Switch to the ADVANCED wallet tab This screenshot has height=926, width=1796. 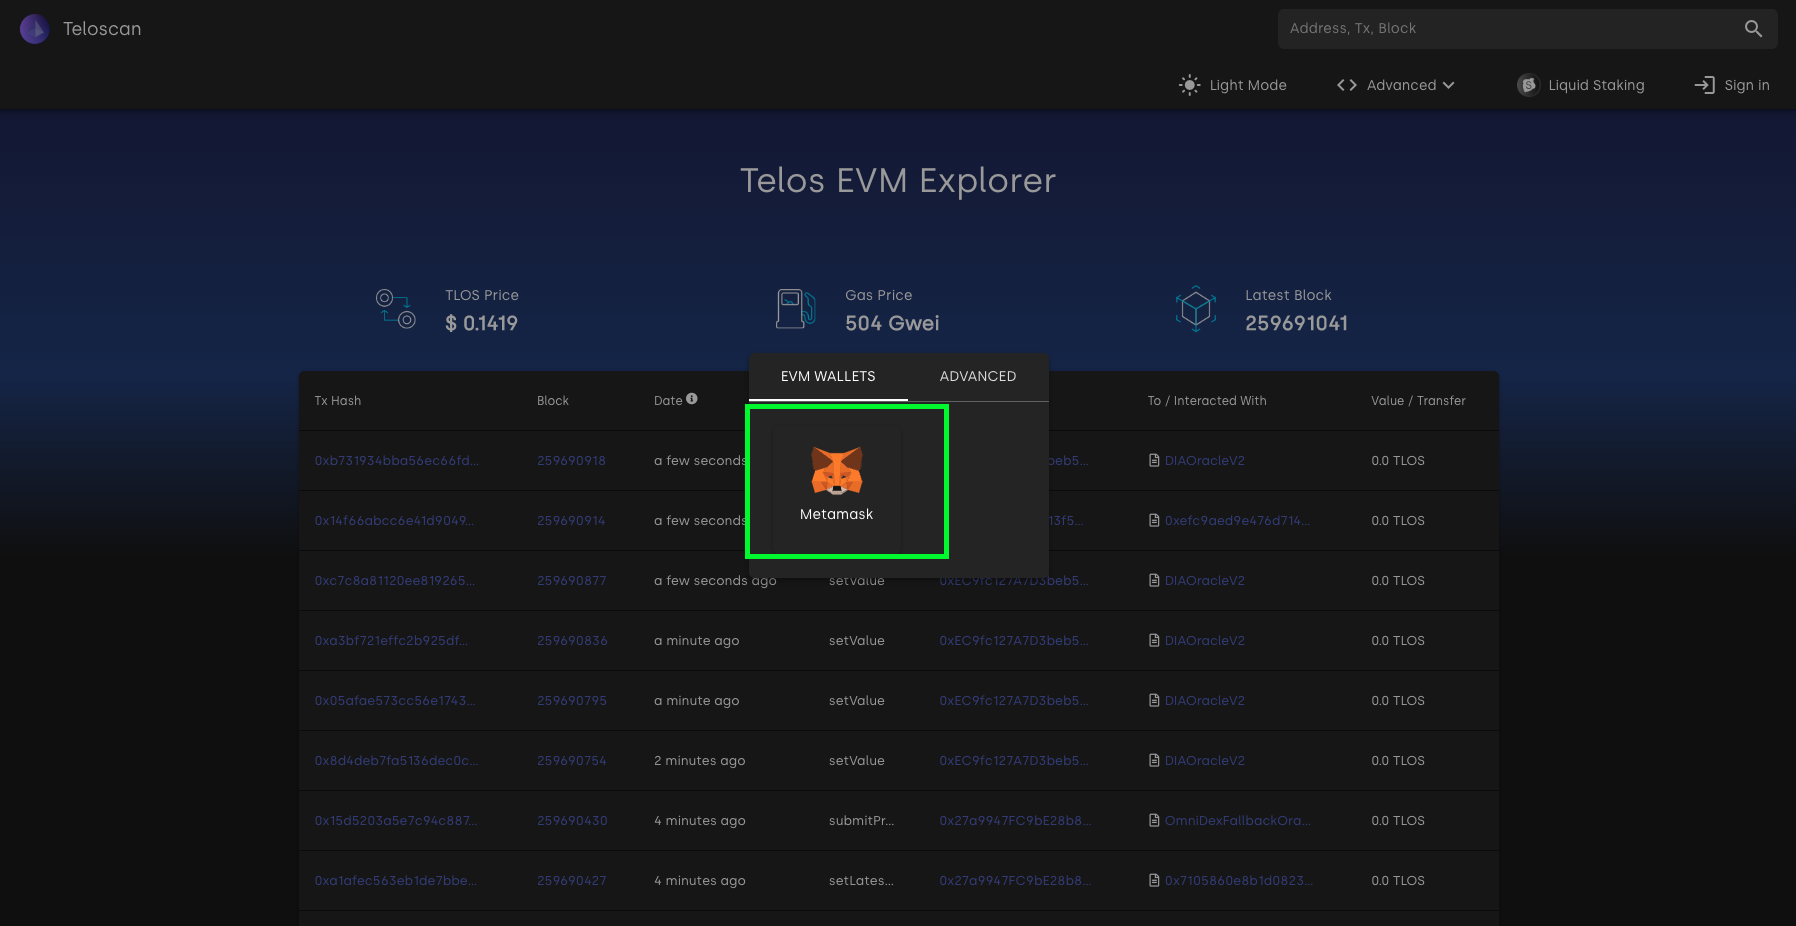[x=977, y=376]
